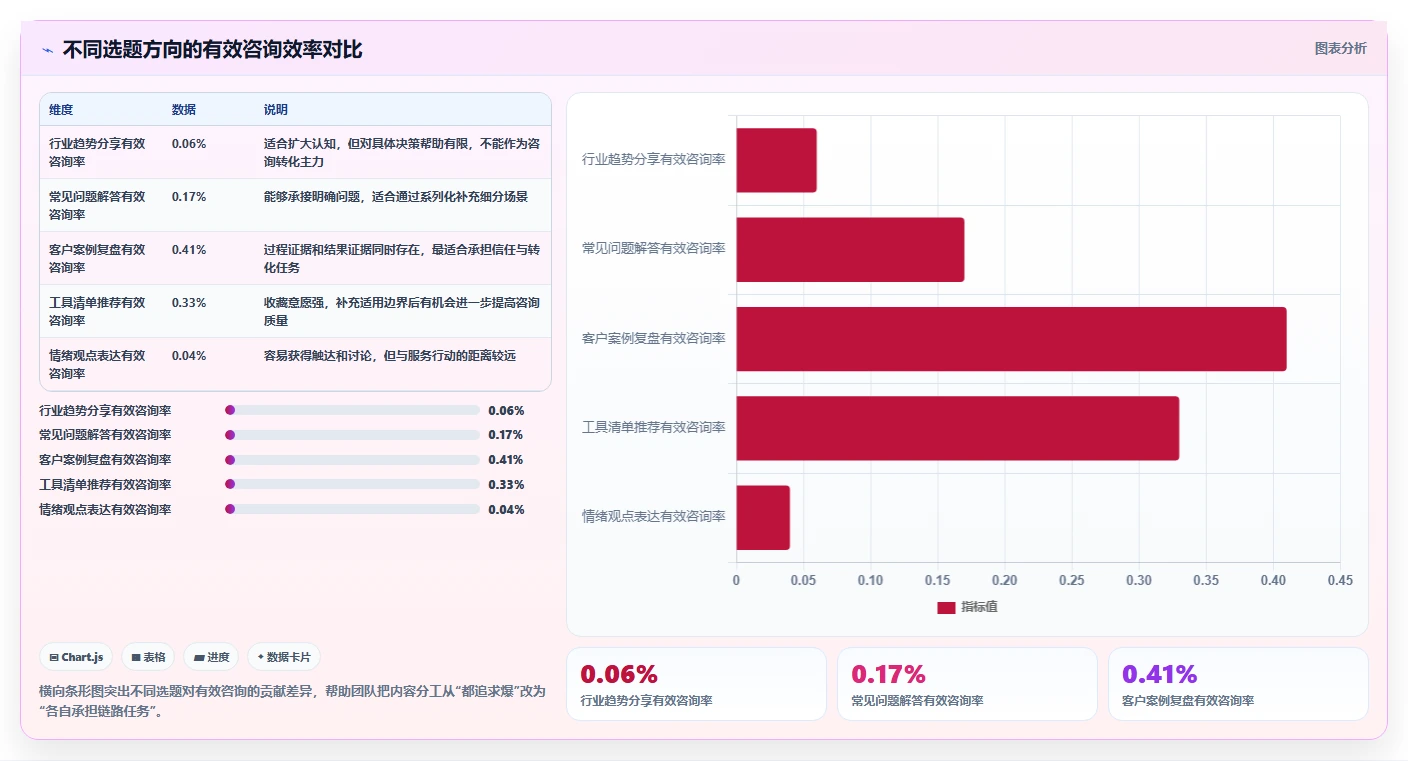Click the 工具清单推荐 bar in the chart
Screen dimensions: 1408x761
click(958, 428)
